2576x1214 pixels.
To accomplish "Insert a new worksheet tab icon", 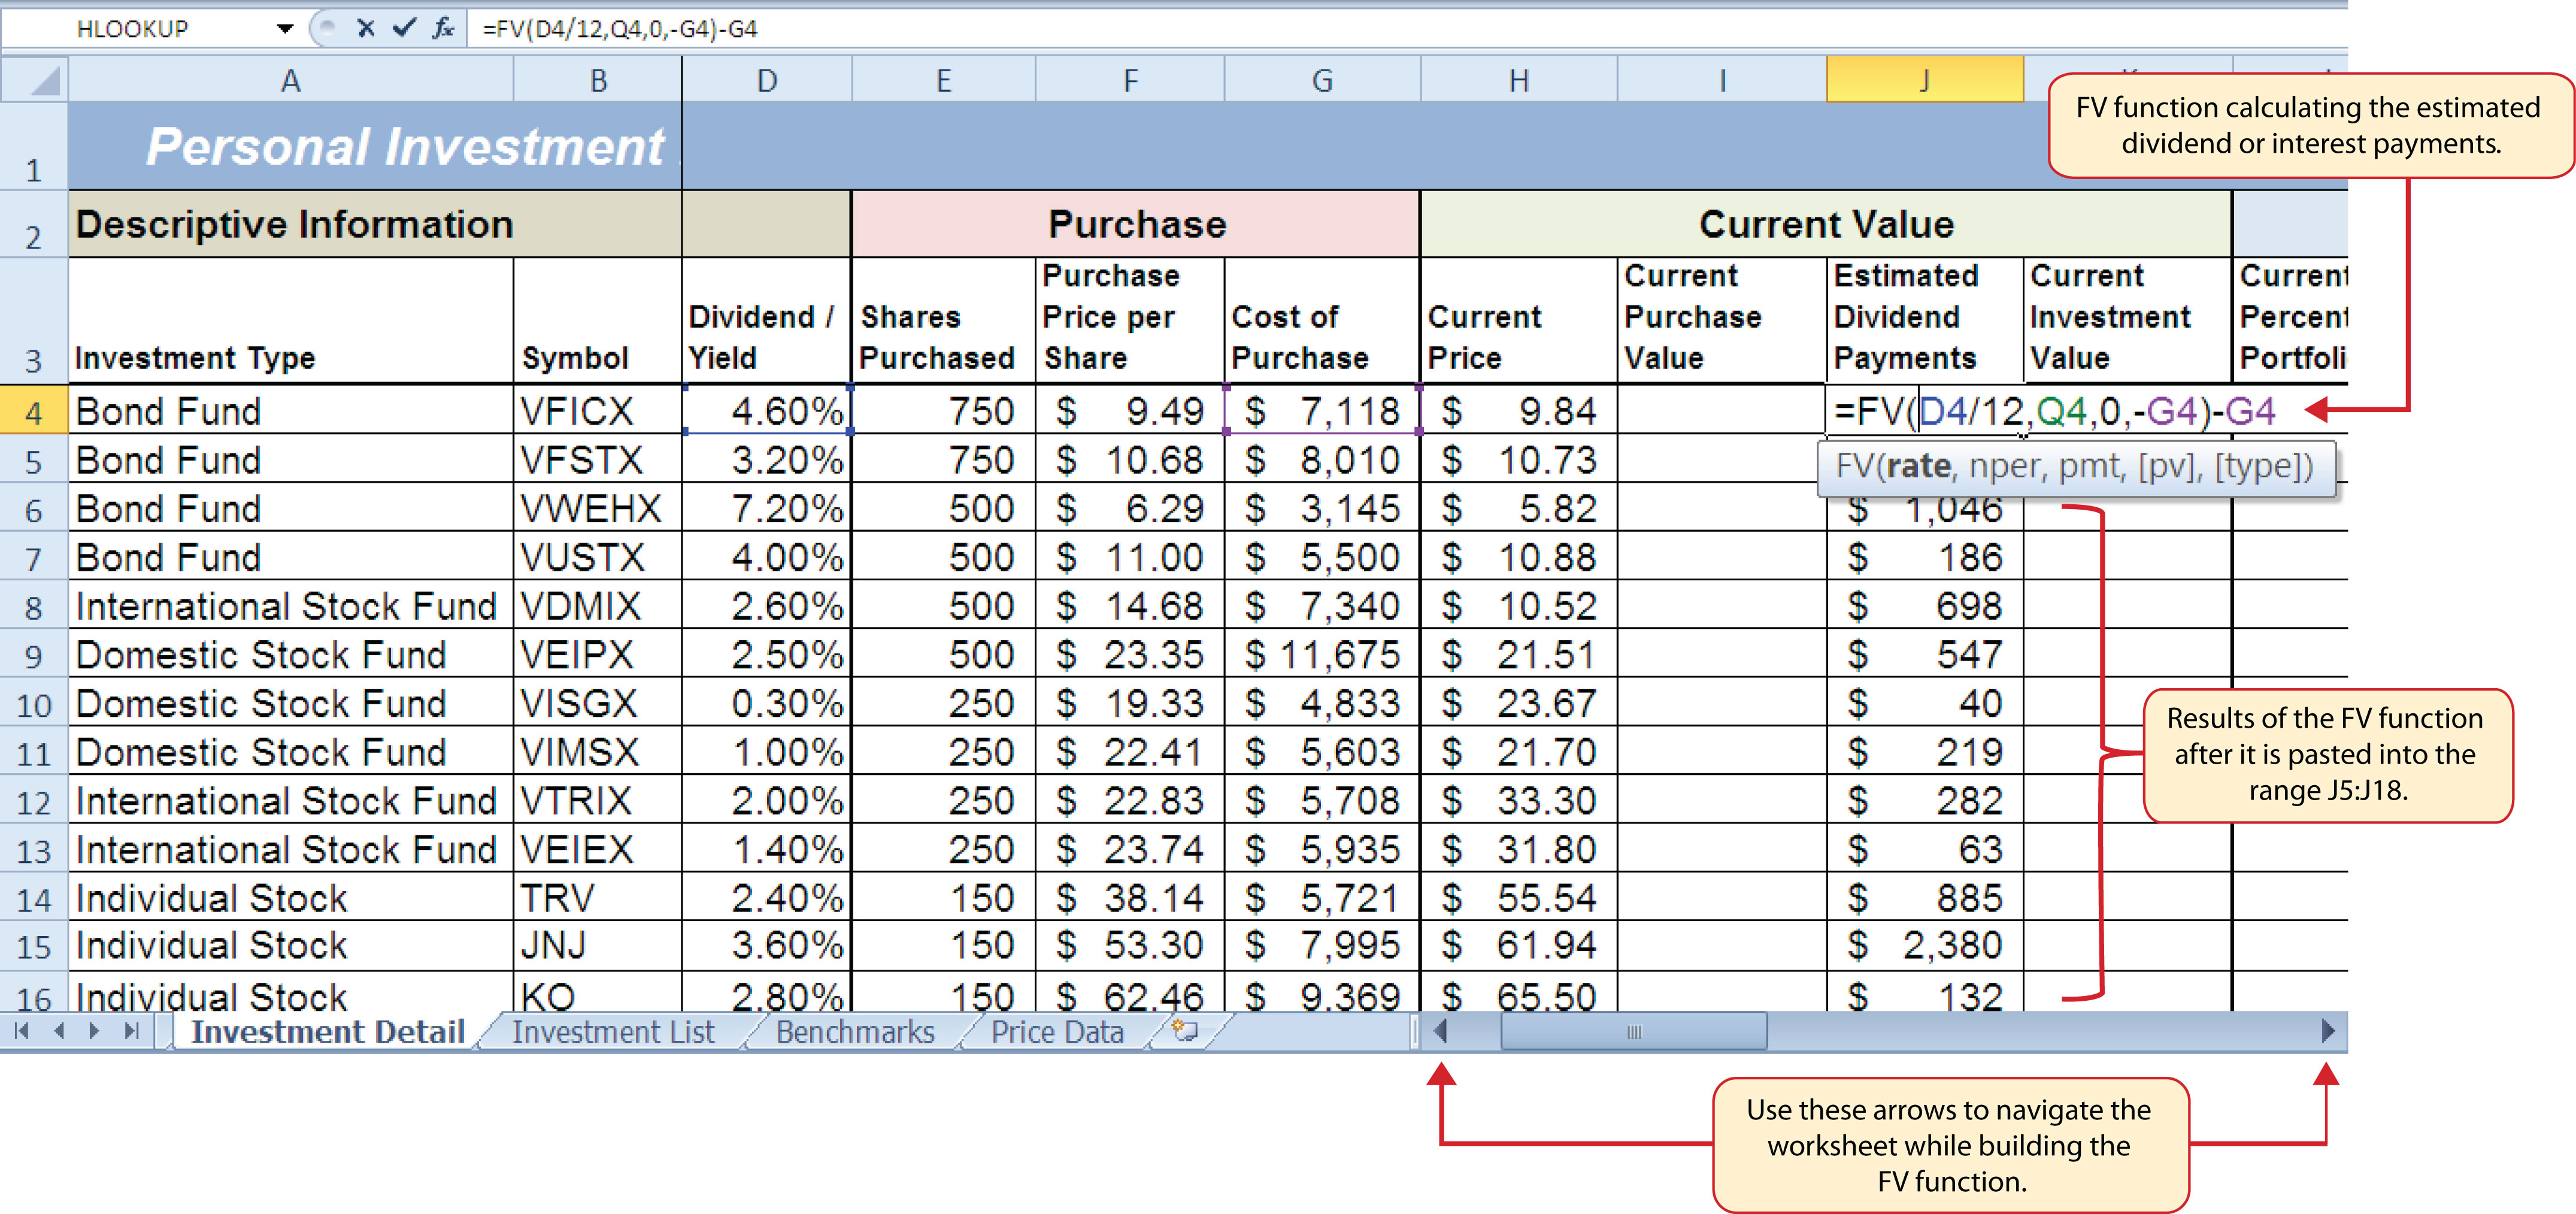I will [x=1185, y=1031].
